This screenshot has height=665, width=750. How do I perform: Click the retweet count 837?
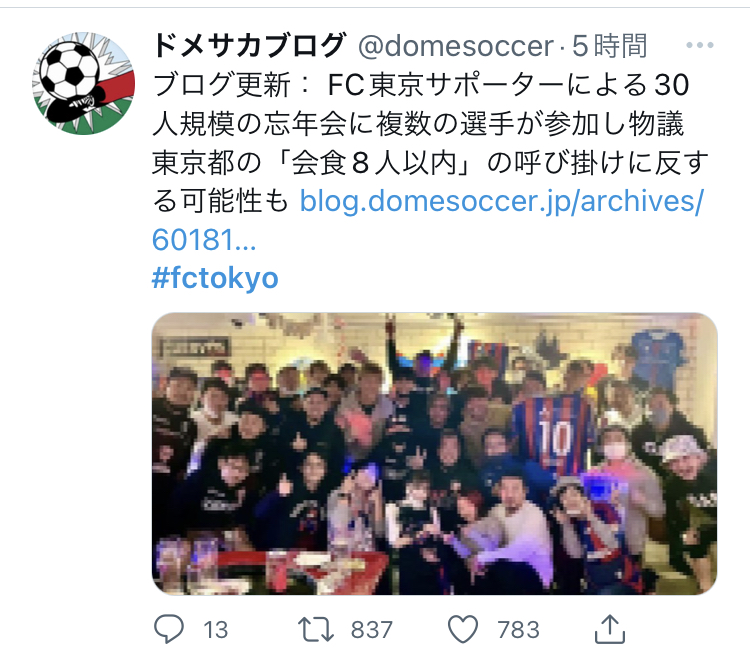372,630
